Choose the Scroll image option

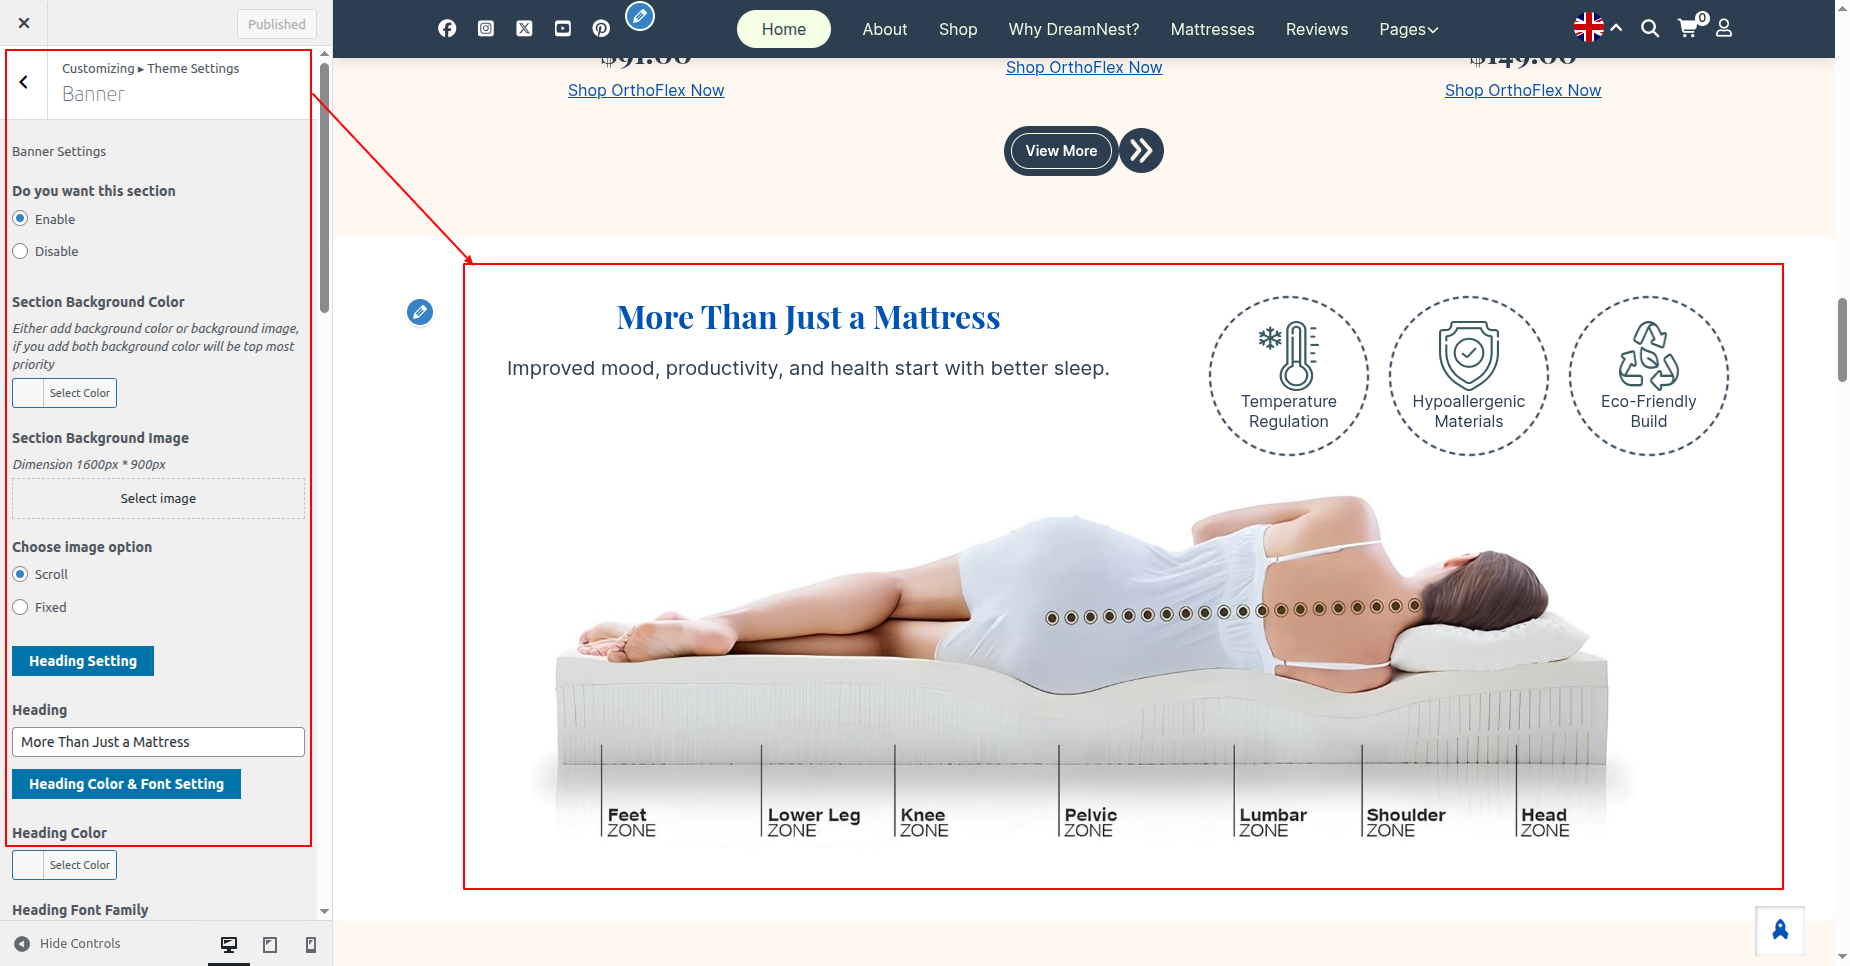(x=21, y=575)
